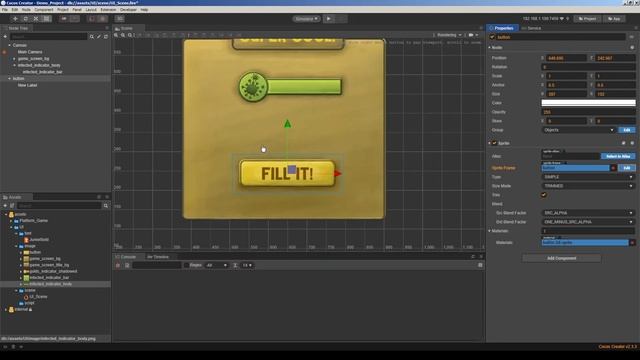The height and width of the screenshot is (360, 640).
Task: Toggle the Regex checkbox in Console
Action: pyautogui.click(x=187, y=265)
